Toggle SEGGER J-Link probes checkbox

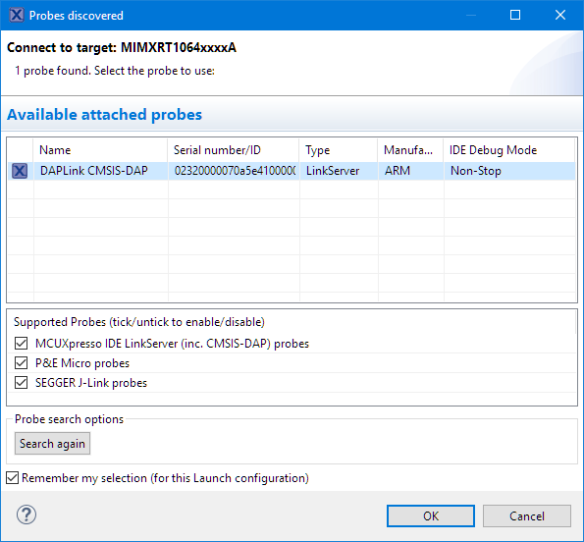21,383
